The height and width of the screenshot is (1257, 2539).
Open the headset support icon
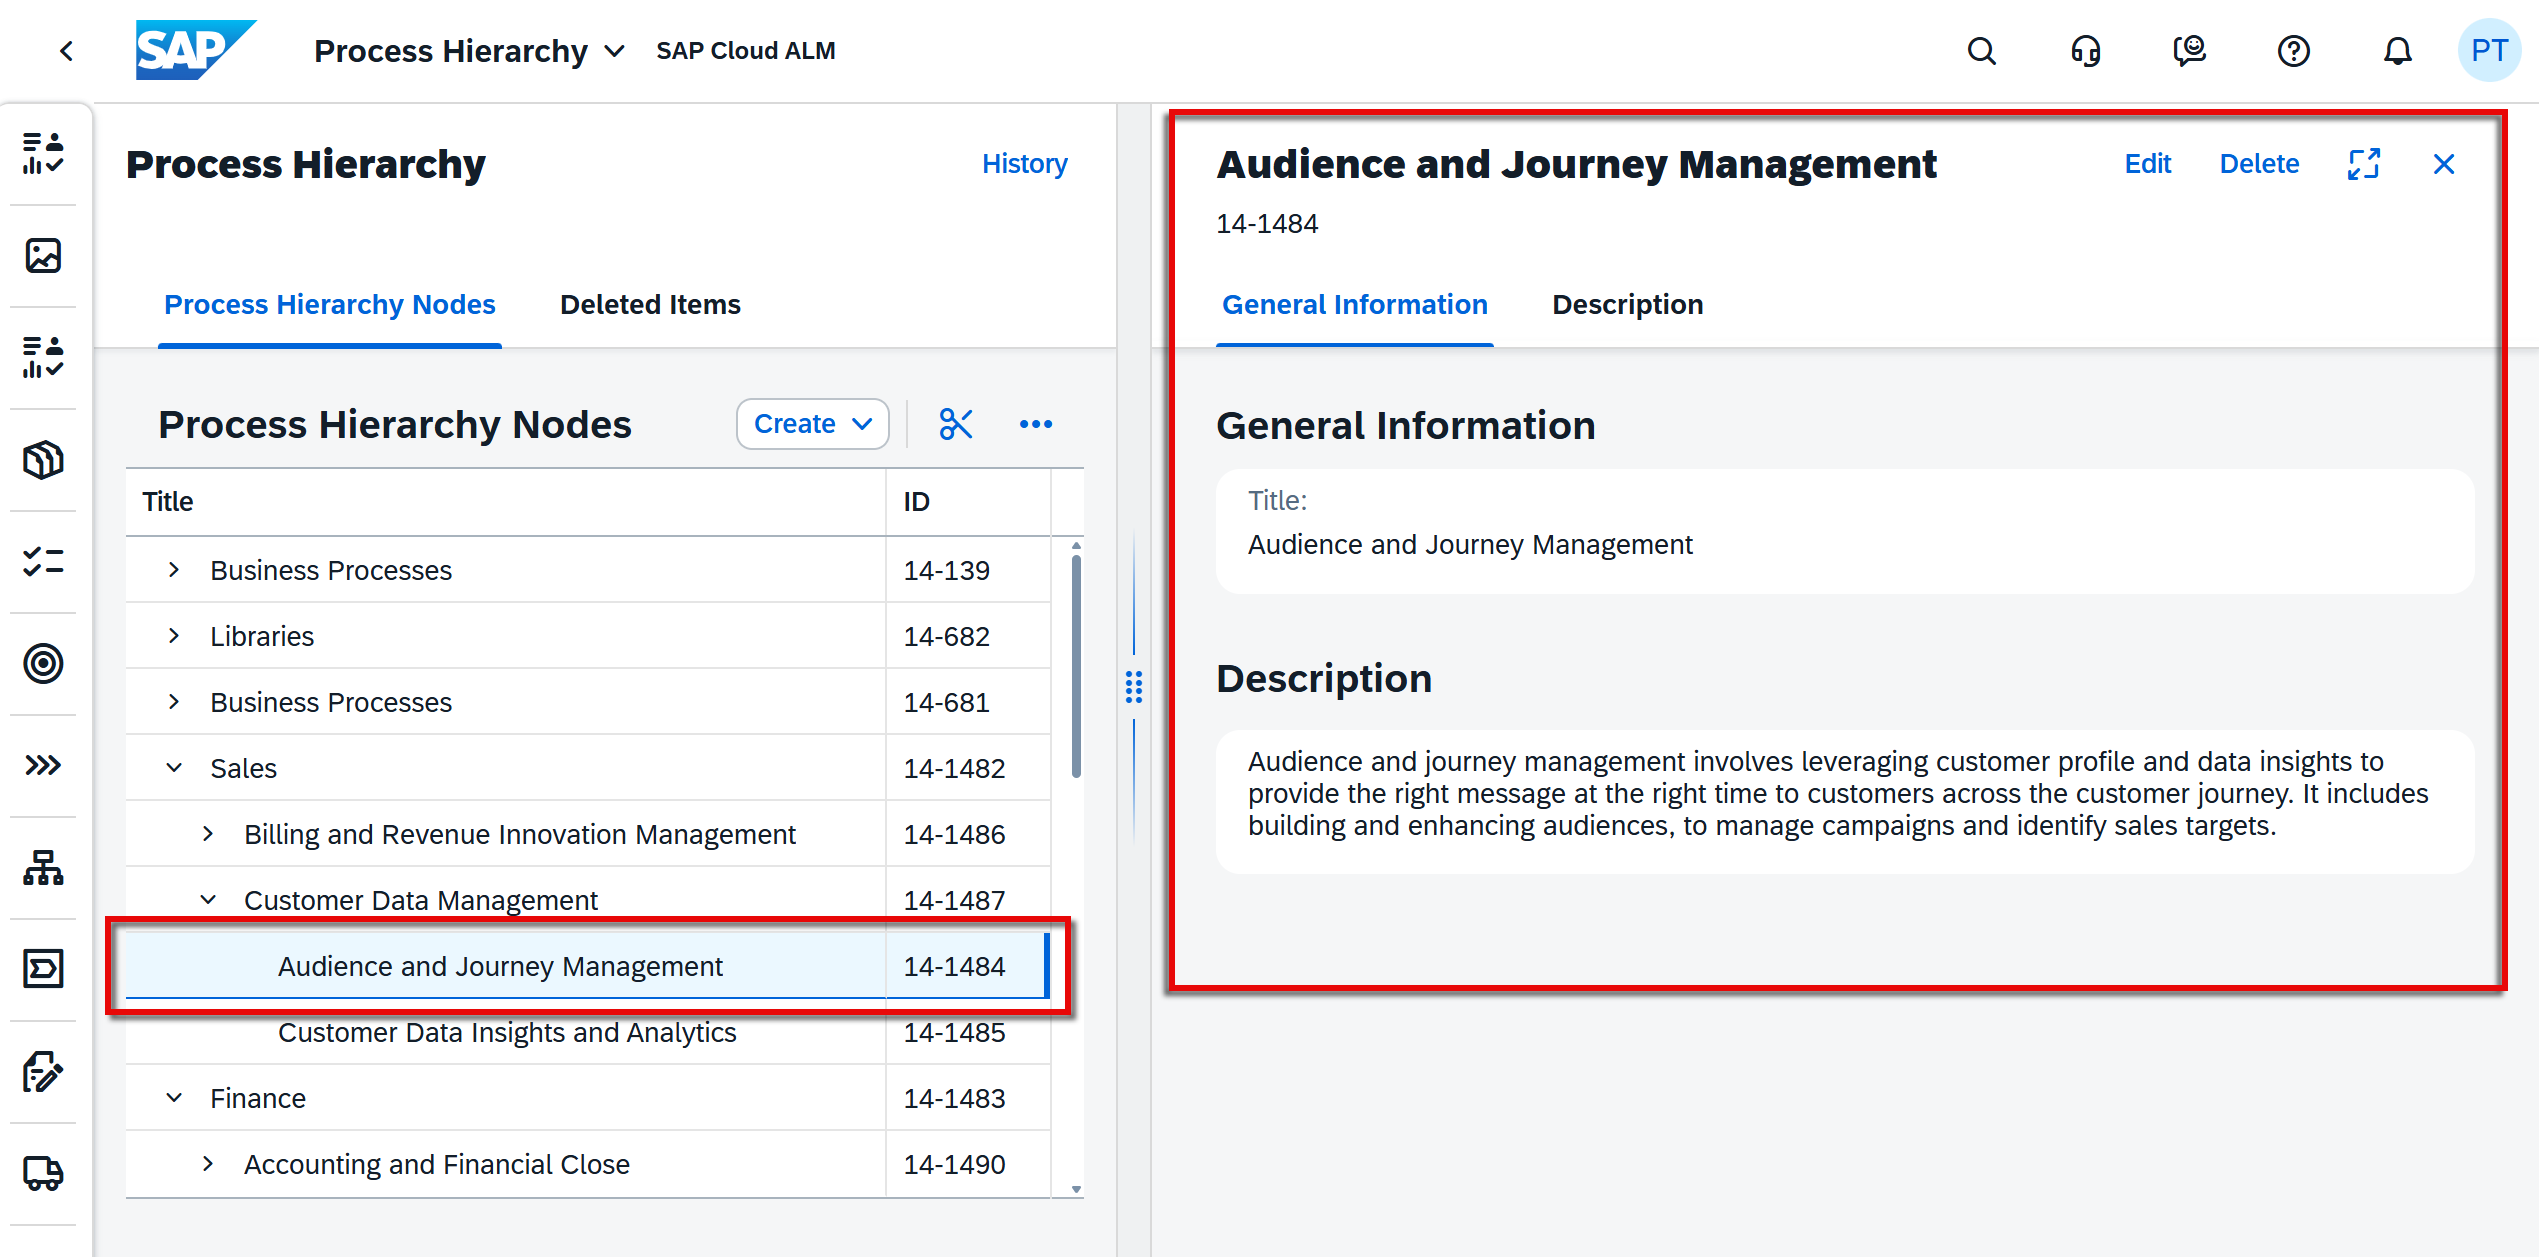(x=2085, y=51)
